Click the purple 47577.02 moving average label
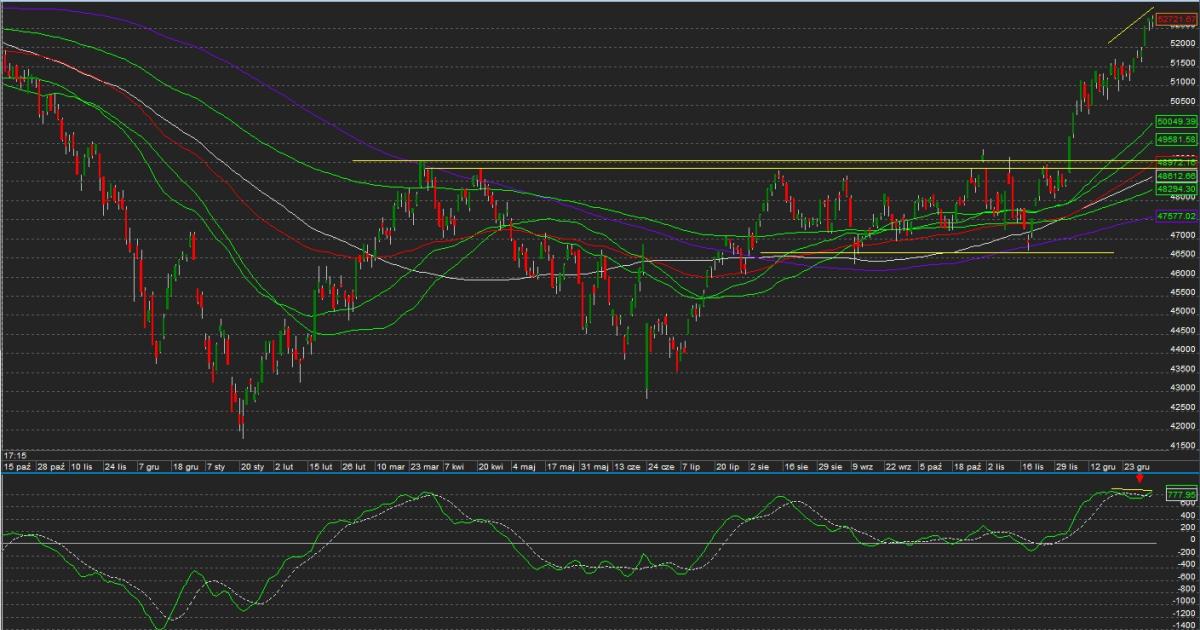Image resolution: width=1200 pixels, height=630 pixels. [x=1176, y=215]
